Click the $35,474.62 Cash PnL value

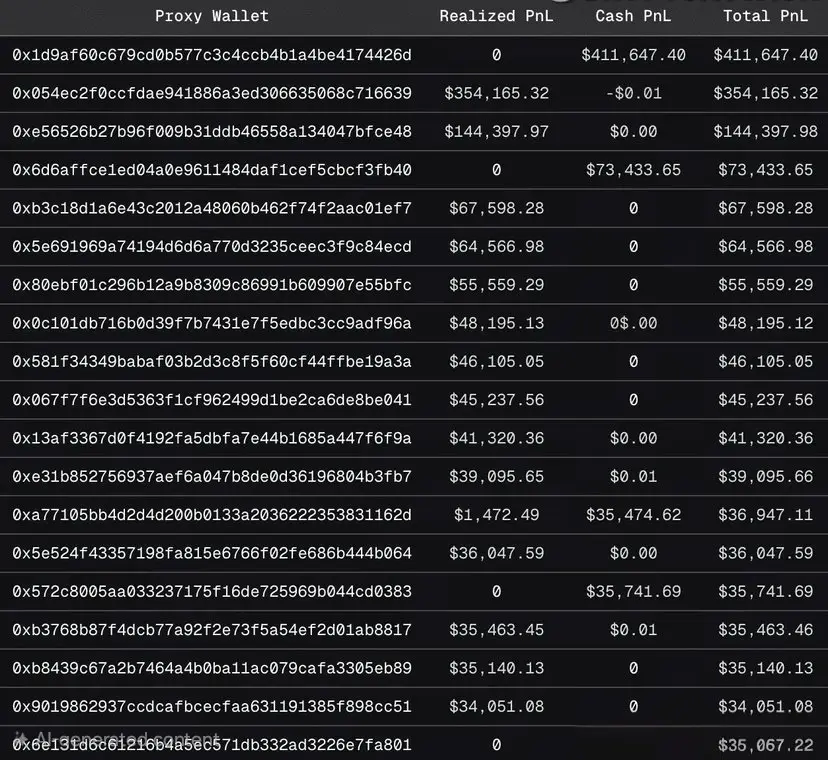coord(633,515)
